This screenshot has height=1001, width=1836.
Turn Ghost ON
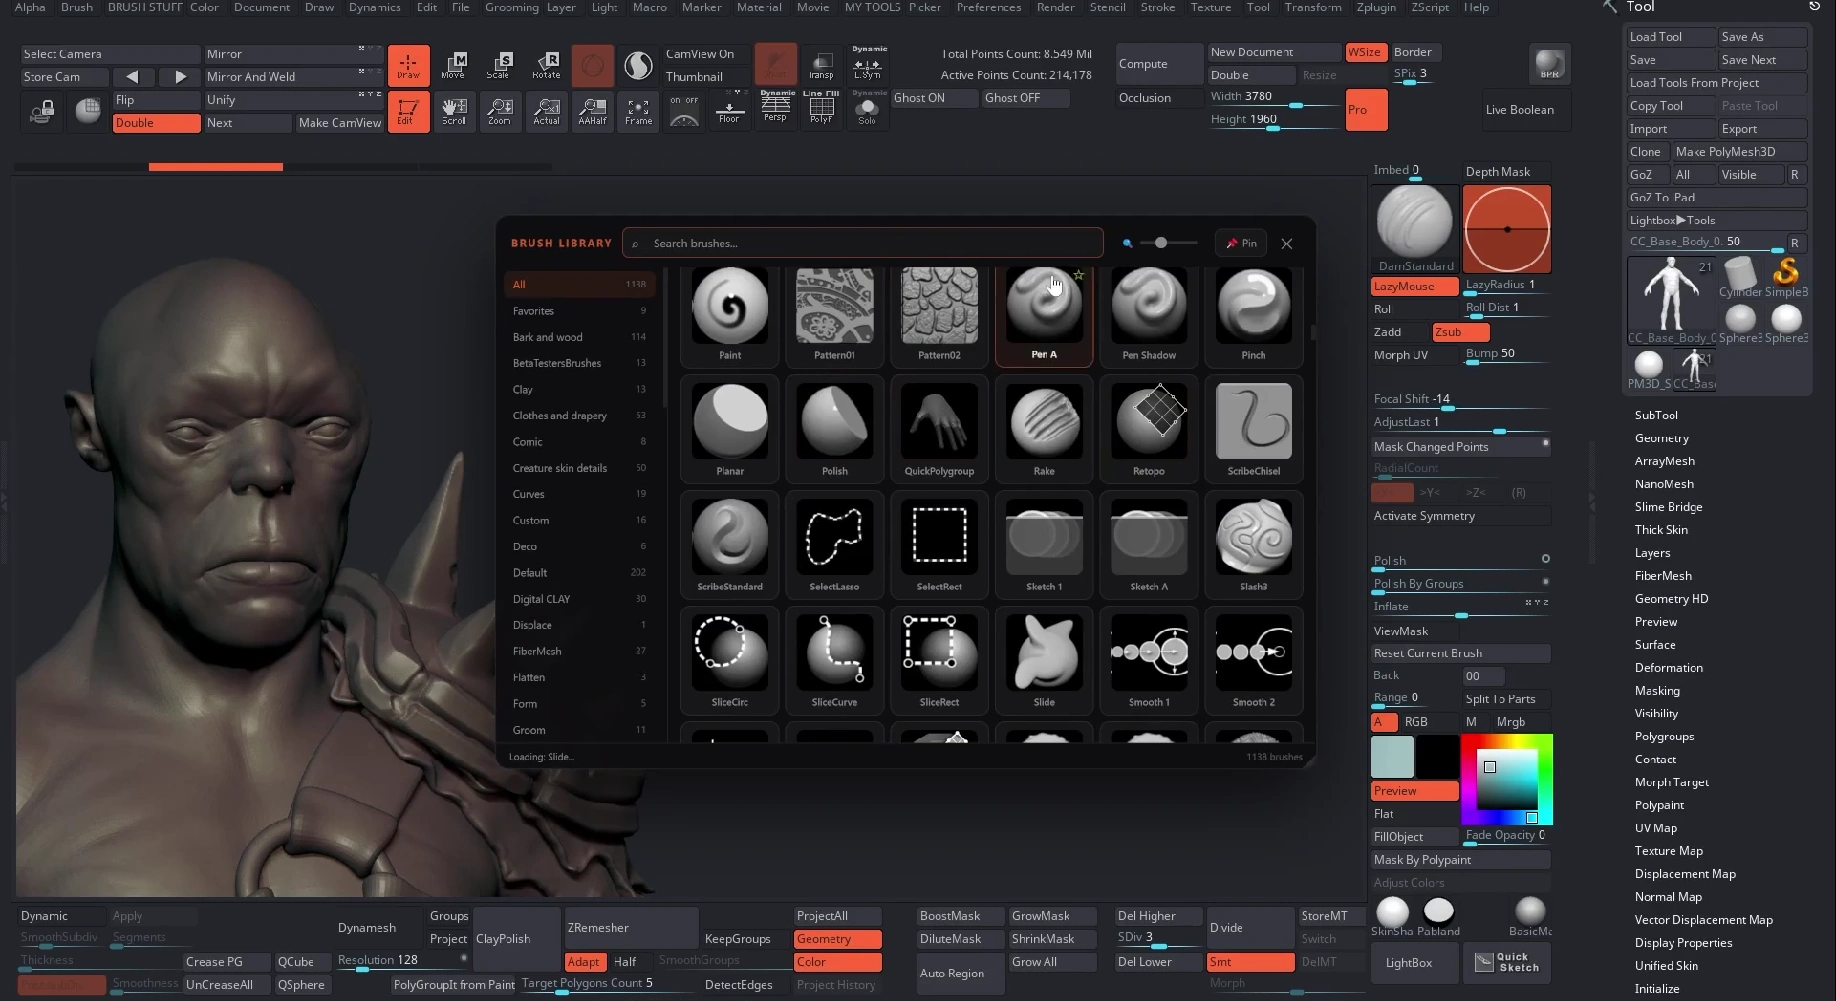tap(932, 98)
